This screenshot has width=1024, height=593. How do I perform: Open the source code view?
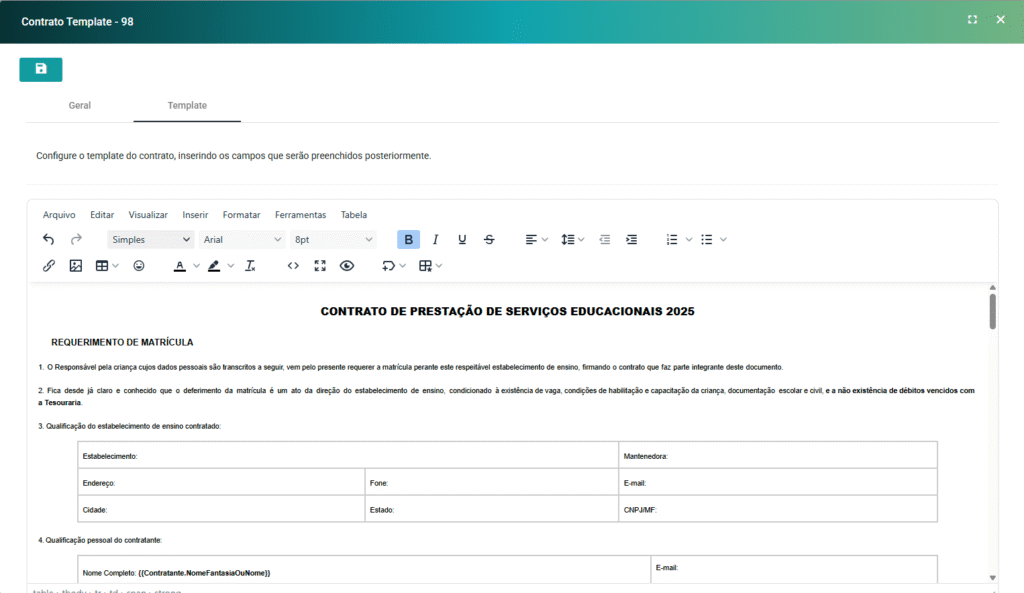pos(293,266)
